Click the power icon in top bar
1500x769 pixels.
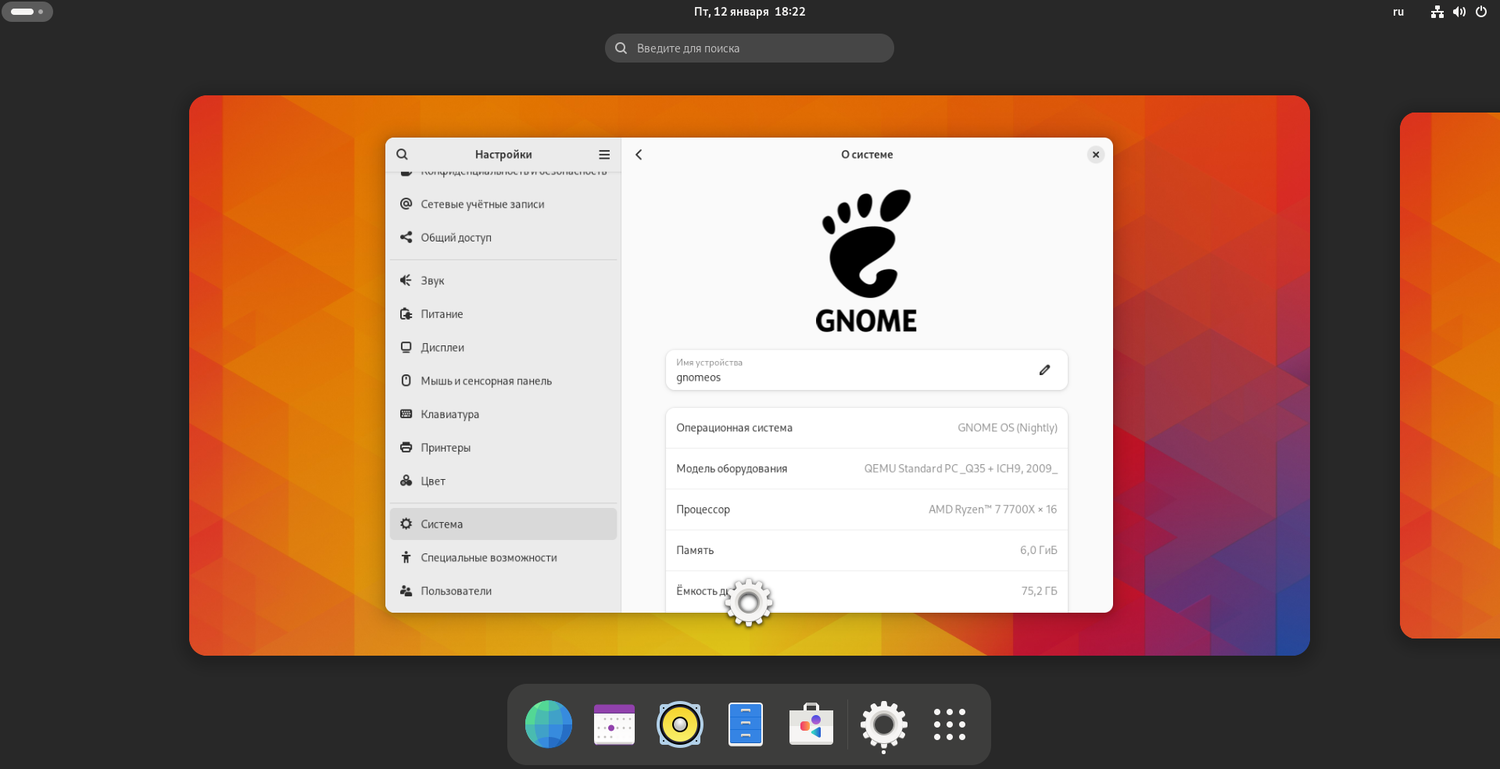(x=1481, y=12)
